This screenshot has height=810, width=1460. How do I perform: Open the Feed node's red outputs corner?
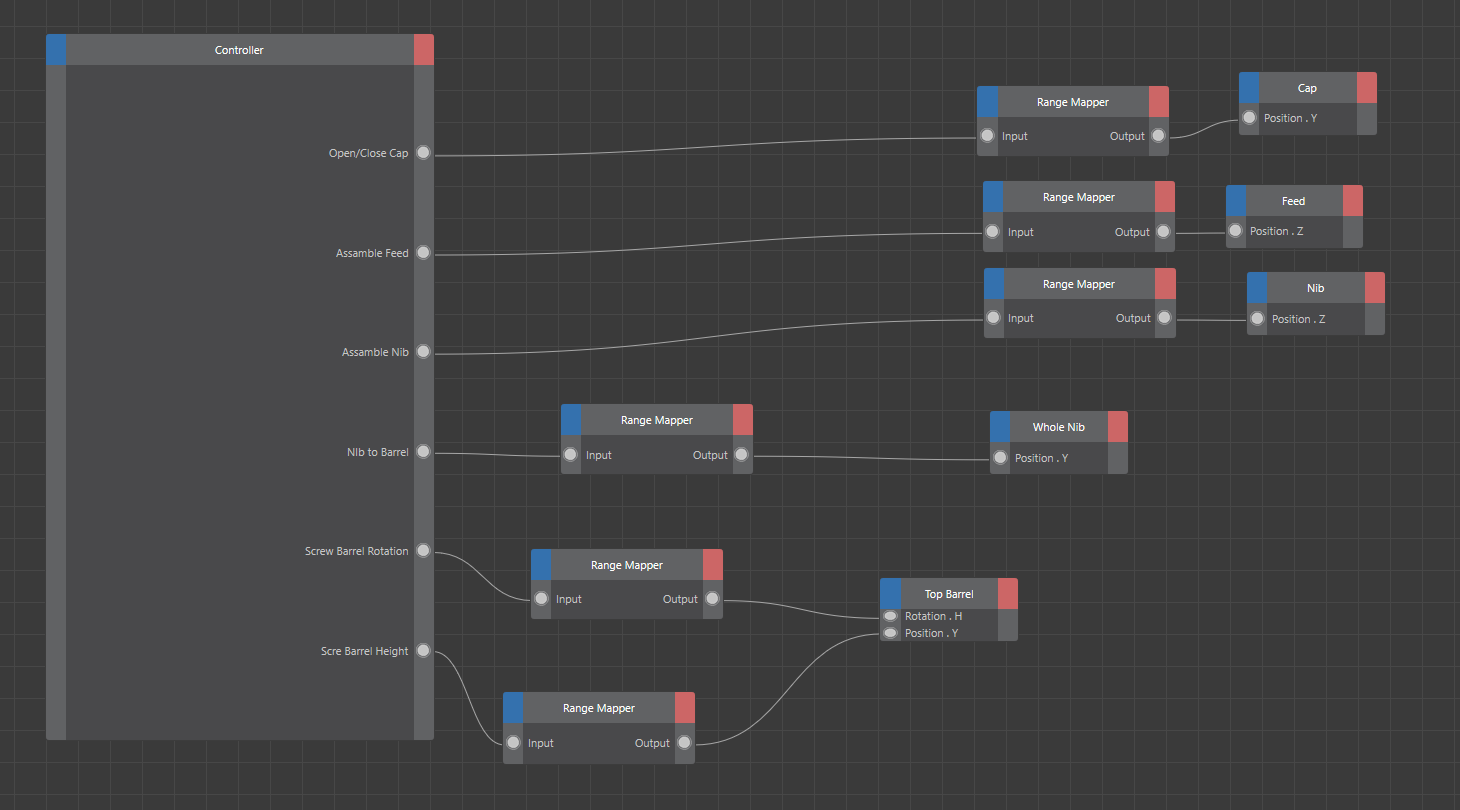tap(1353, 201)
